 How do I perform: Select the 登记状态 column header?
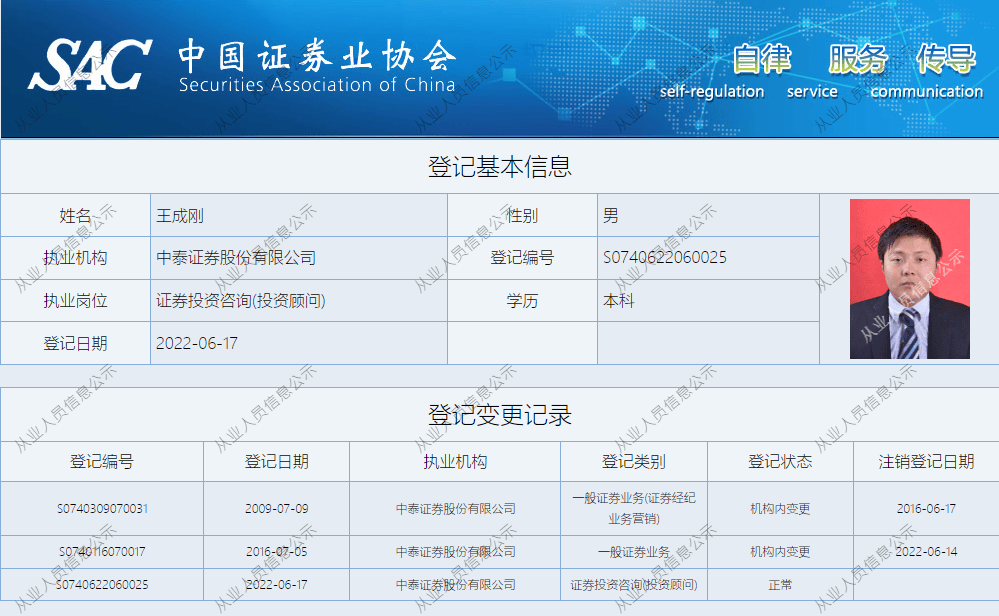[x=779, y=461]
